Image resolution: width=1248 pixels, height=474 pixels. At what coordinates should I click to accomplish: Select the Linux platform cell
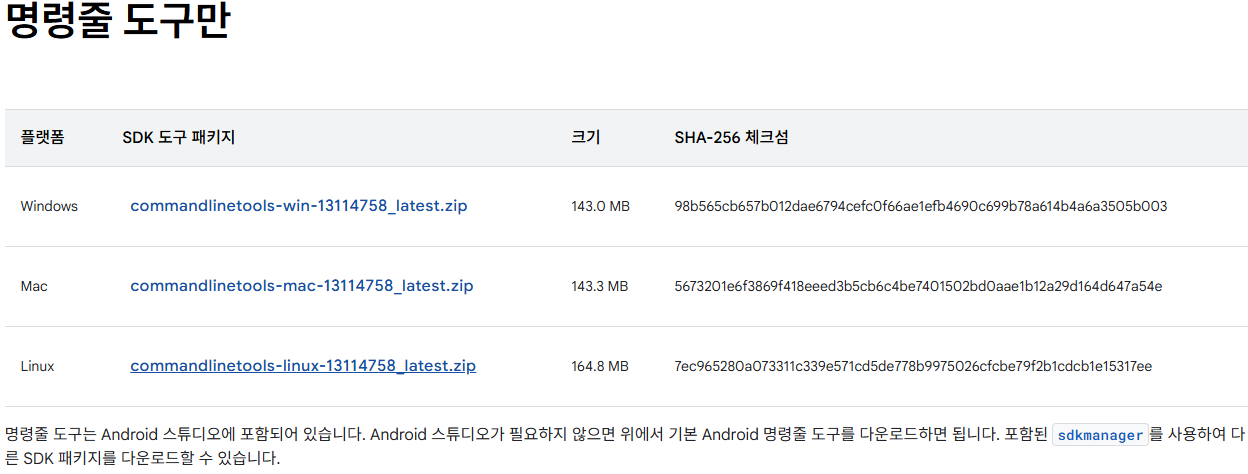[37, 366]
